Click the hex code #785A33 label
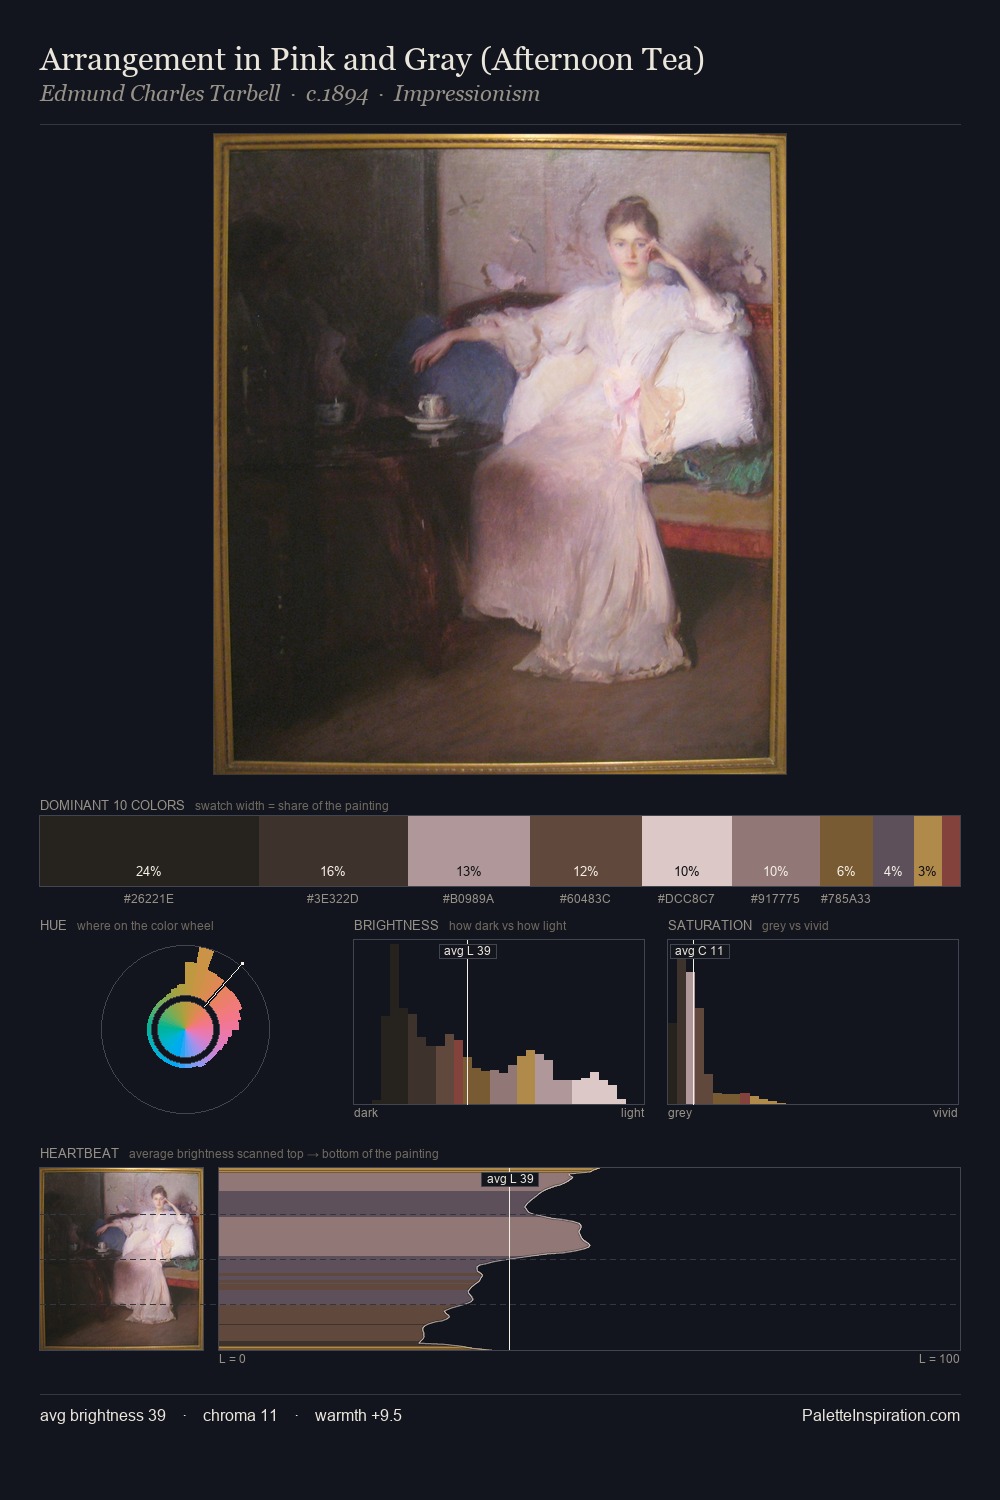The height and width of the screenshot is (1500, 1000). point(846,898)
